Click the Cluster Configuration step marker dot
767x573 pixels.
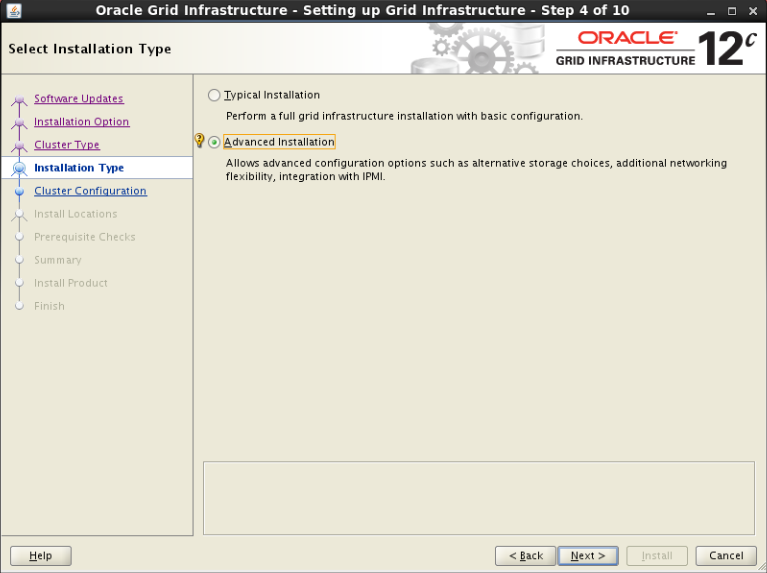point(20,191)
